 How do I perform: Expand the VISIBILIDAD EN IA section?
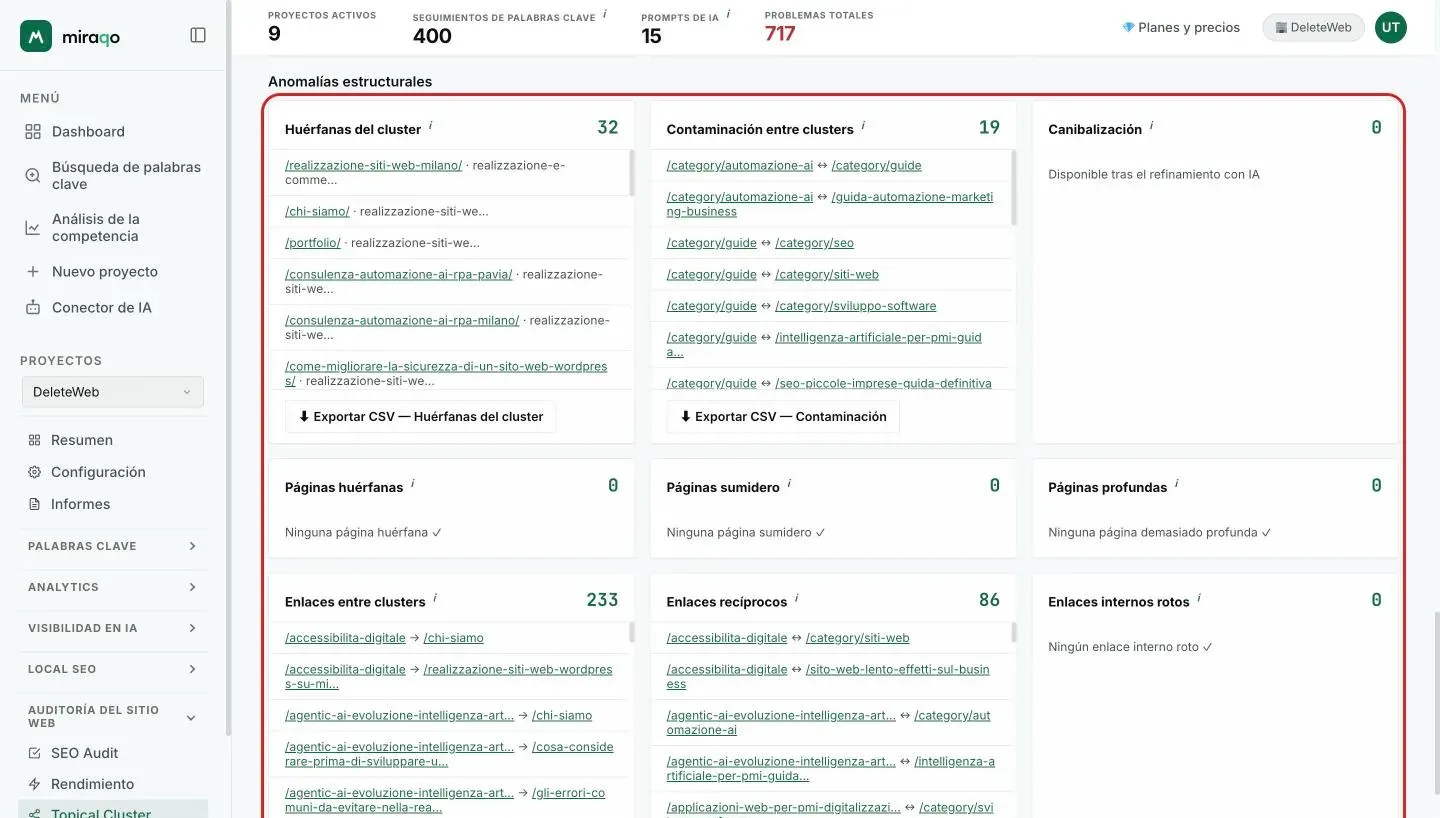tap(113, 628)
